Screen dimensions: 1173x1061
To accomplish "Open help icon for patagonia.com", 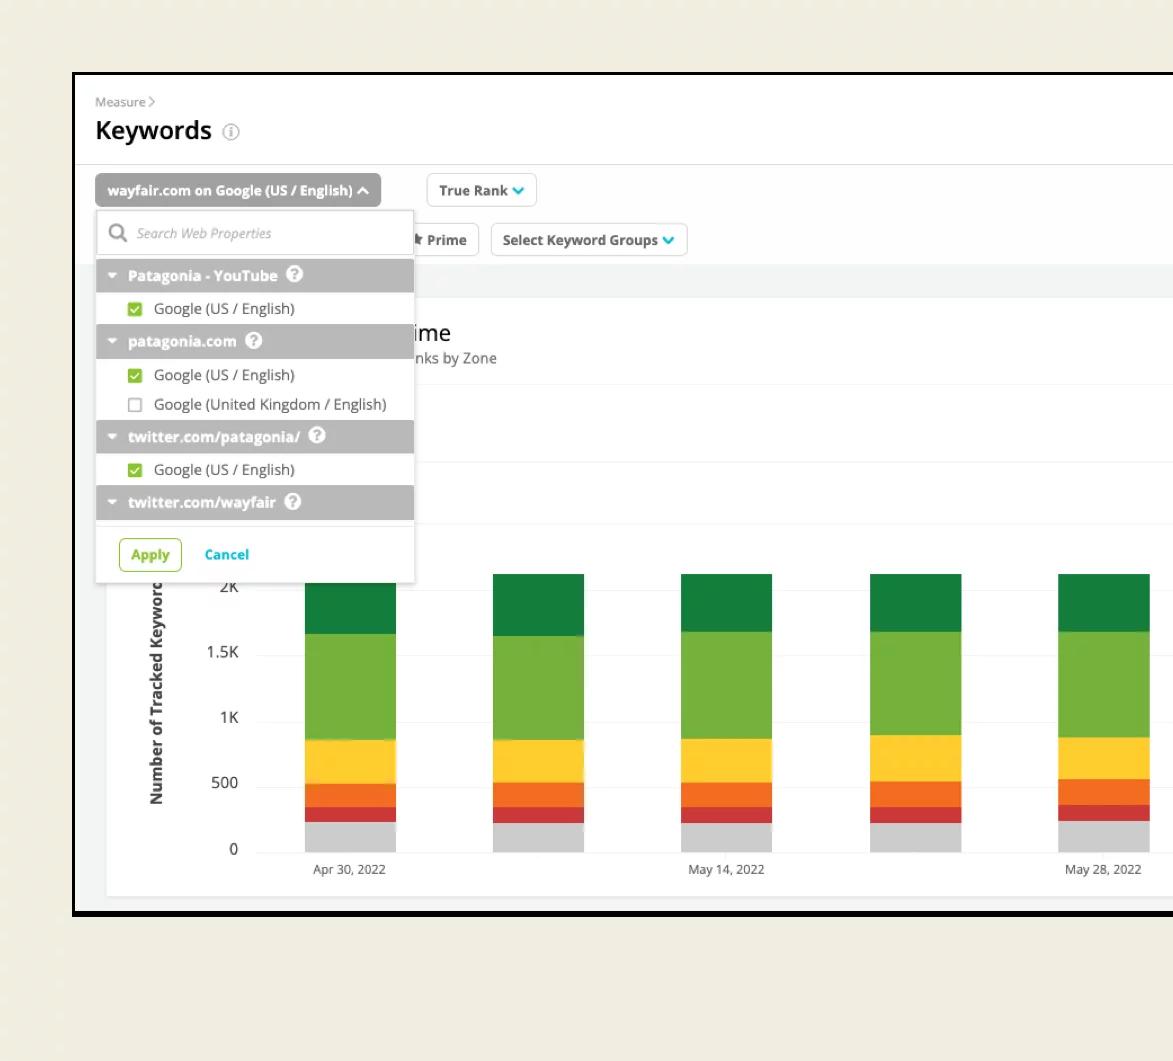I will coord(254,340).
